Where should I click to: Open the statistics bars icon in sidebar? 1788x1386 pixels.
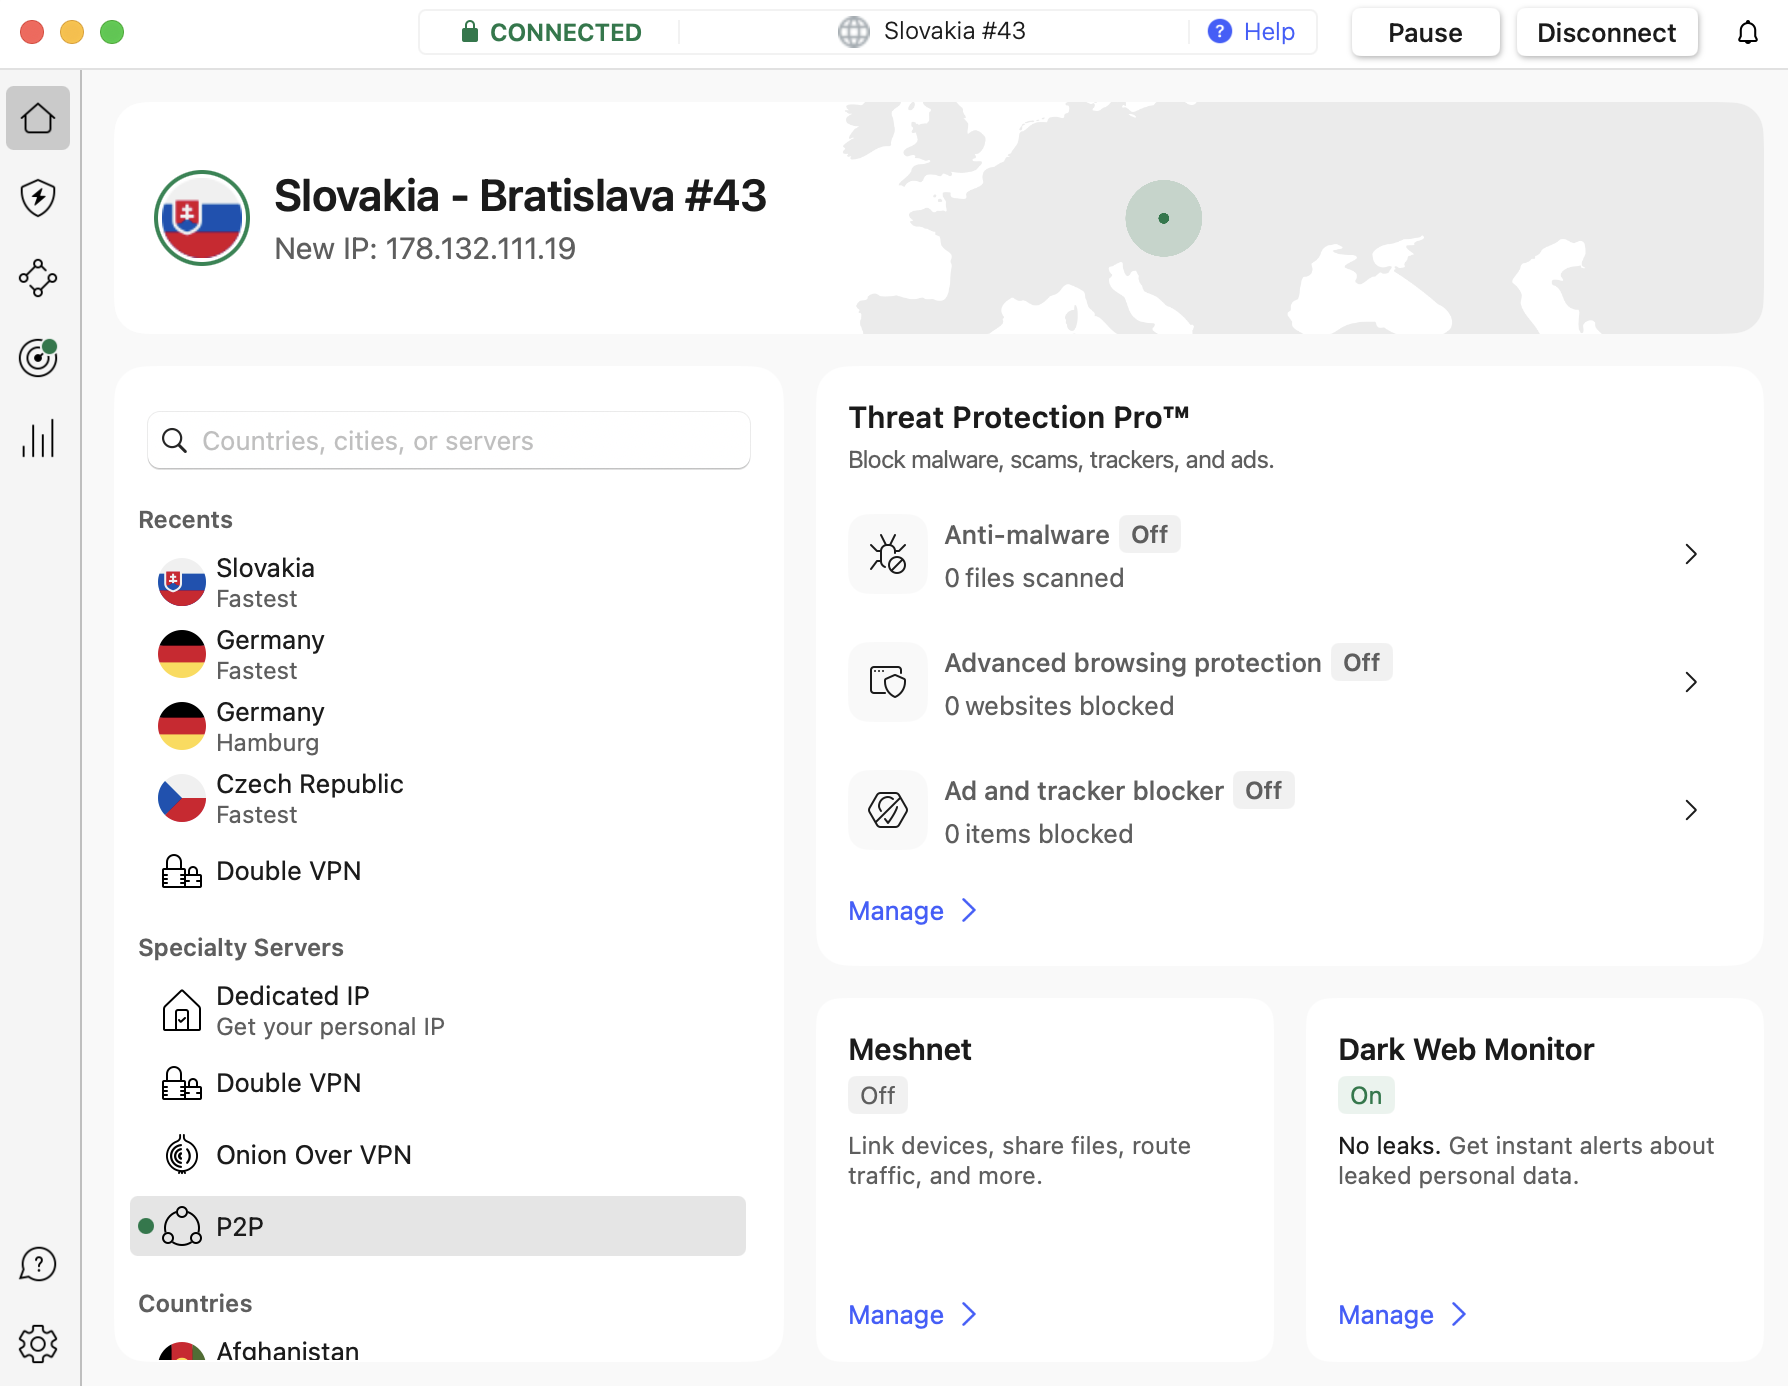(x=38, y=438)
